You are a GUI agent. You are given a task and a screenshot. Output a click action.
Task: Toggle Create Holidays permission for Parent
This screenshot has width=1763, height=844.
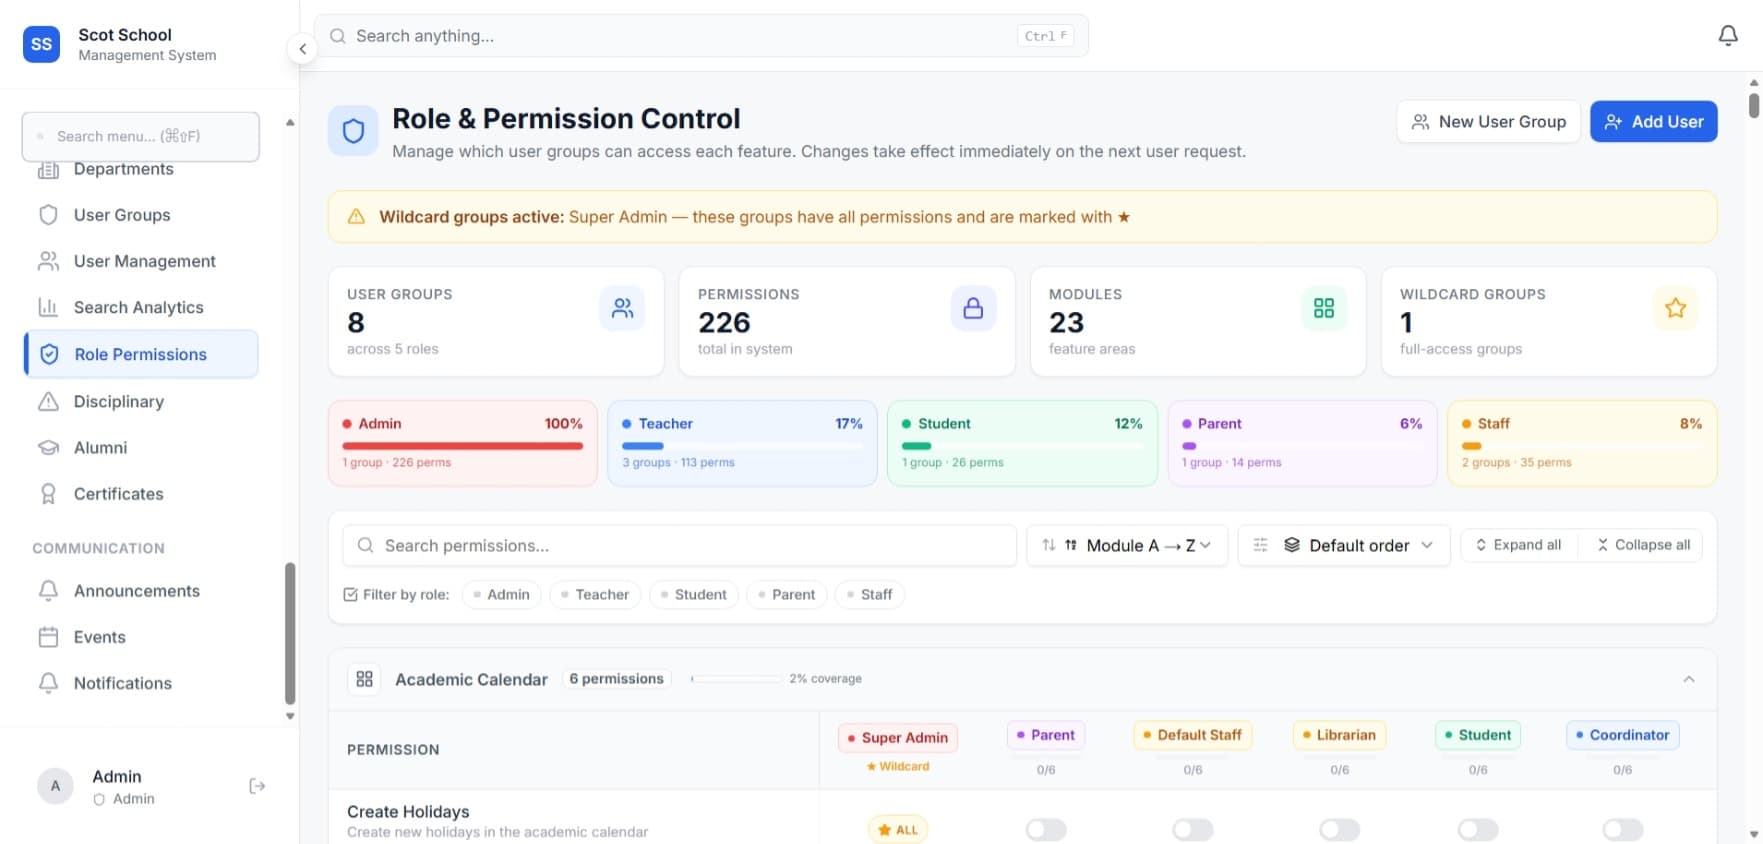(1046, 830)
